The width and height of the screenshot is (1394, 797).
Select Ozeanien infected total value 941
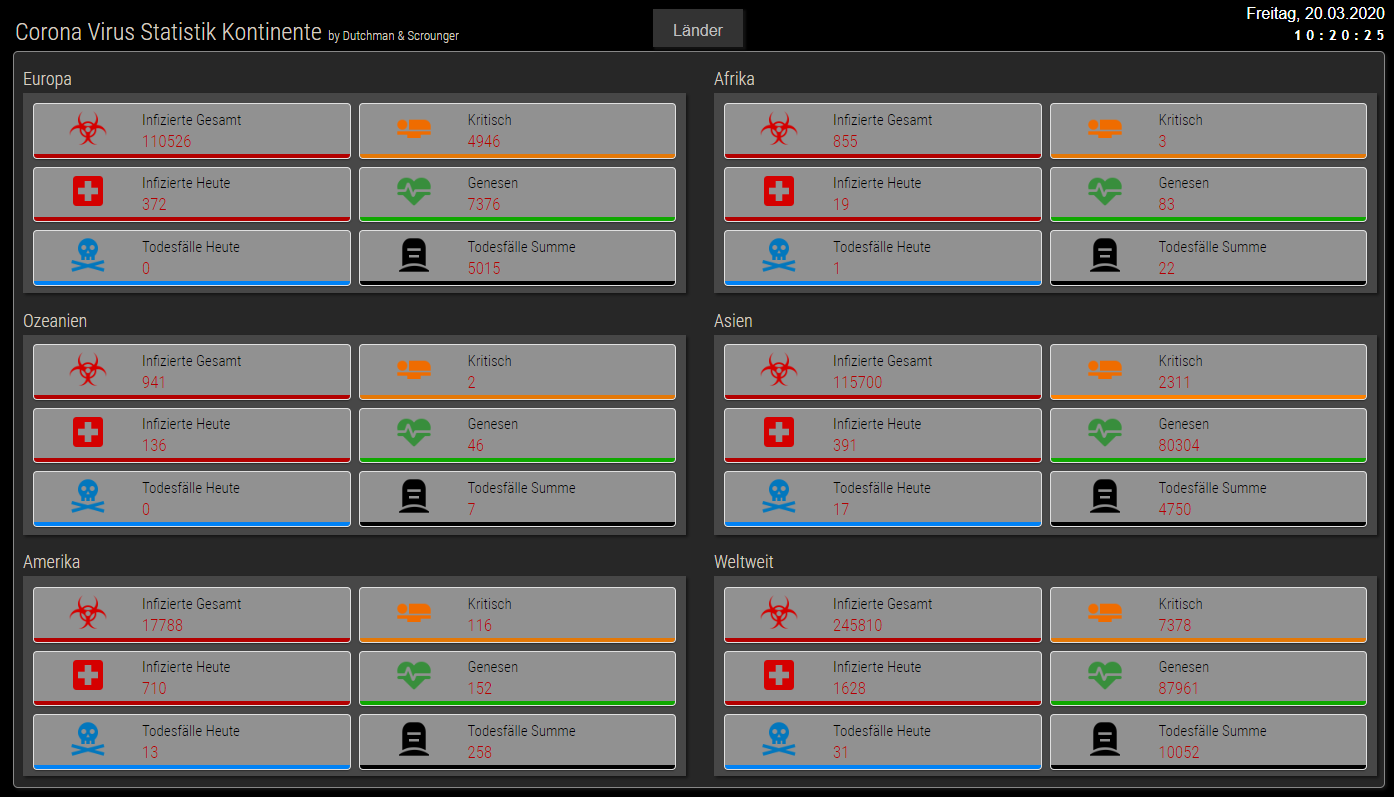pos(154,382)
